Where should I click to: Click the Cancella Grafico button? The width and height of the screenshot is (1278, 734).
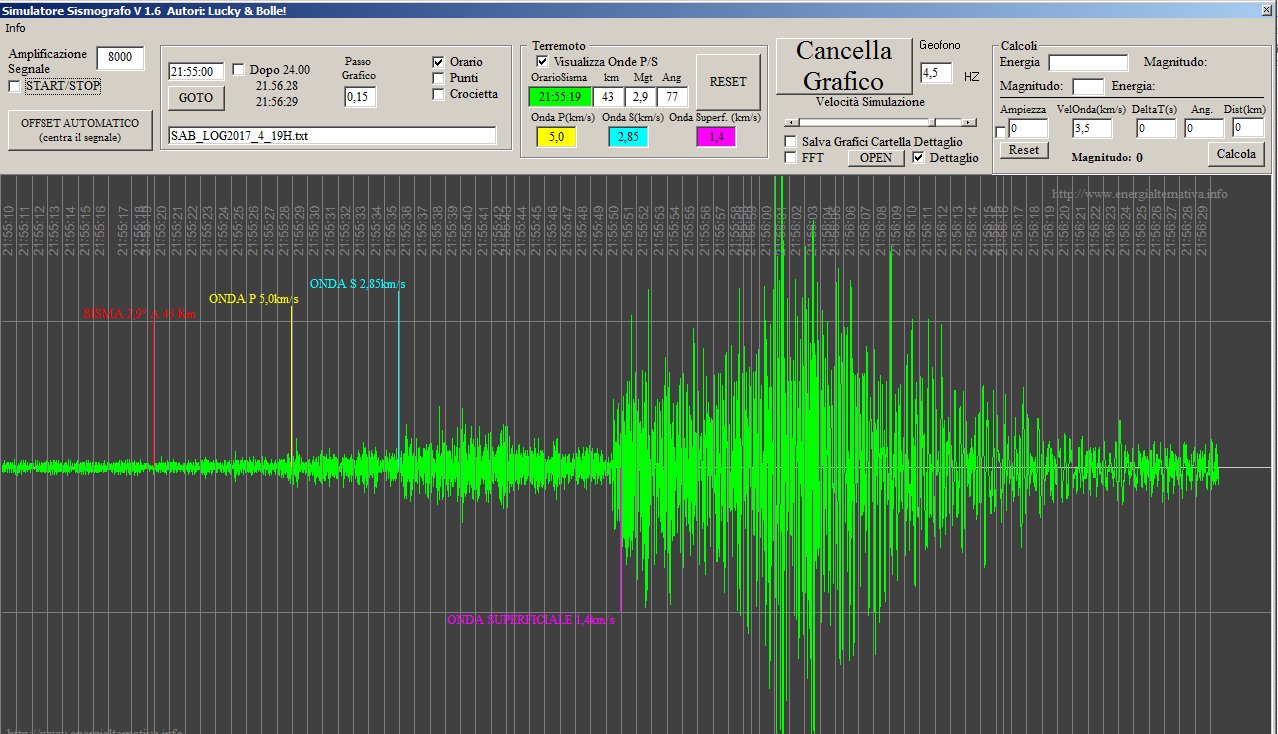[844, 65]
